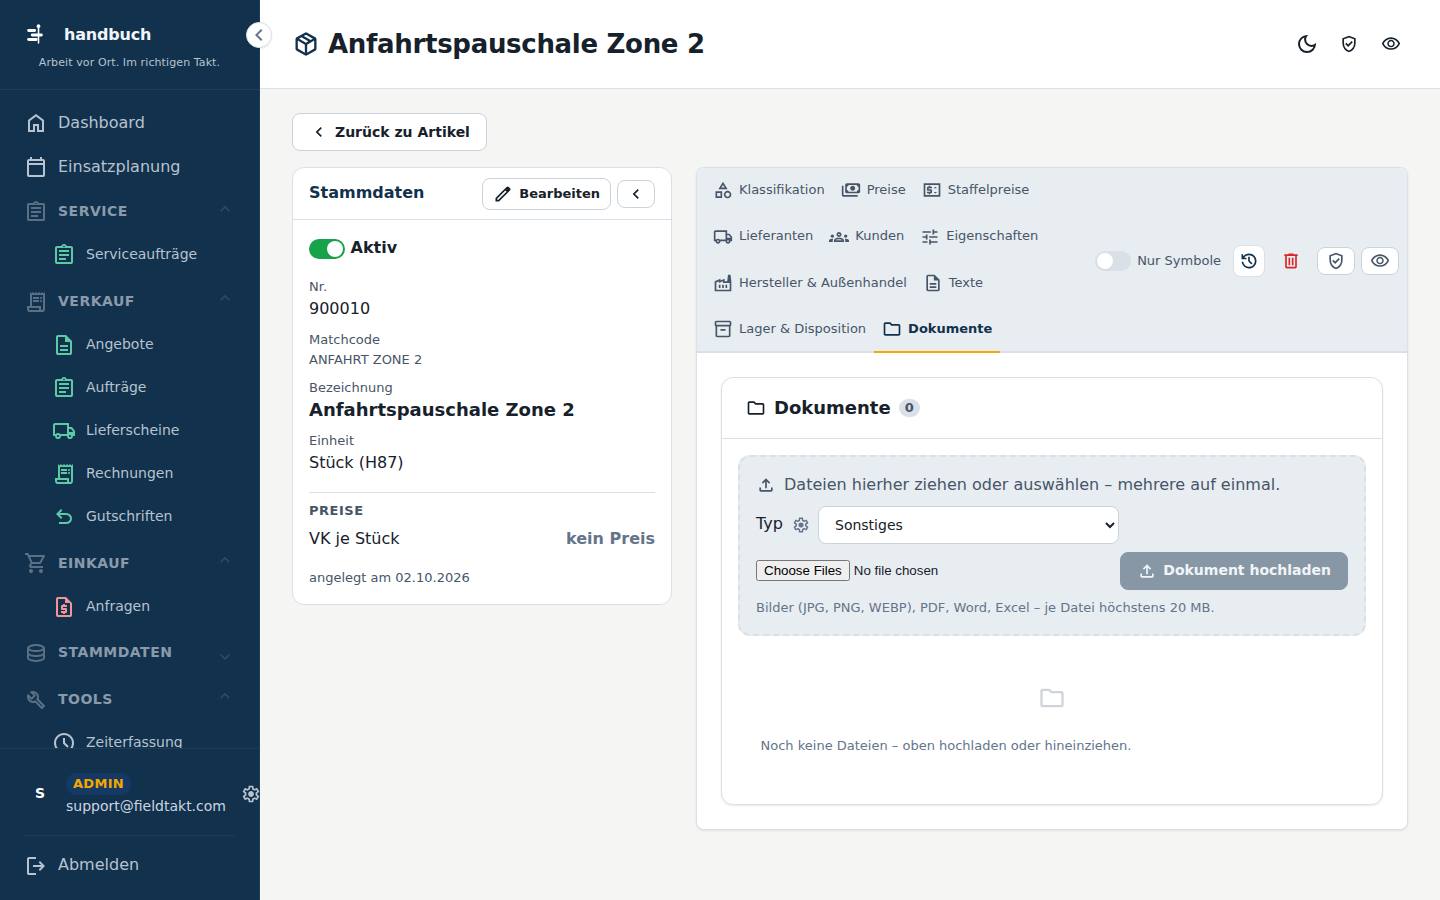Toggle dark mode with the moon icon
This screenshot has height=900, width=1440.
tap(1307, 44)
